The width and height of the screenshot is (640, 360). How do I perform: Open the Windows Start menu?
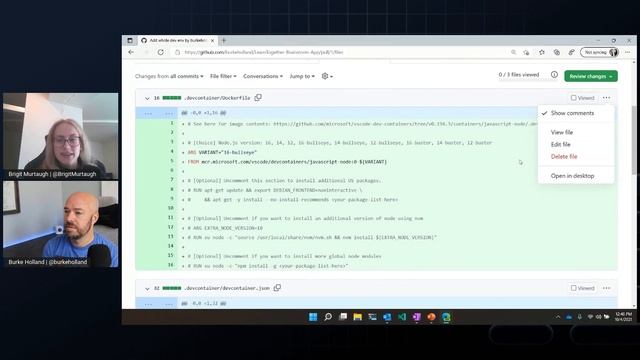click(x=313, y=317)
